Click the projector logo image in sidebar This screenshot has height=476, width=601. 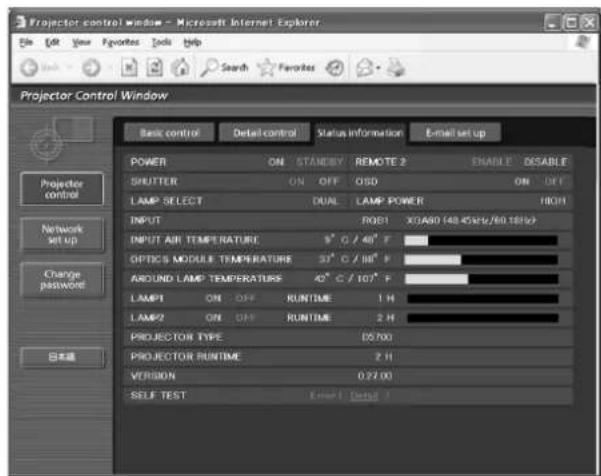61,140
